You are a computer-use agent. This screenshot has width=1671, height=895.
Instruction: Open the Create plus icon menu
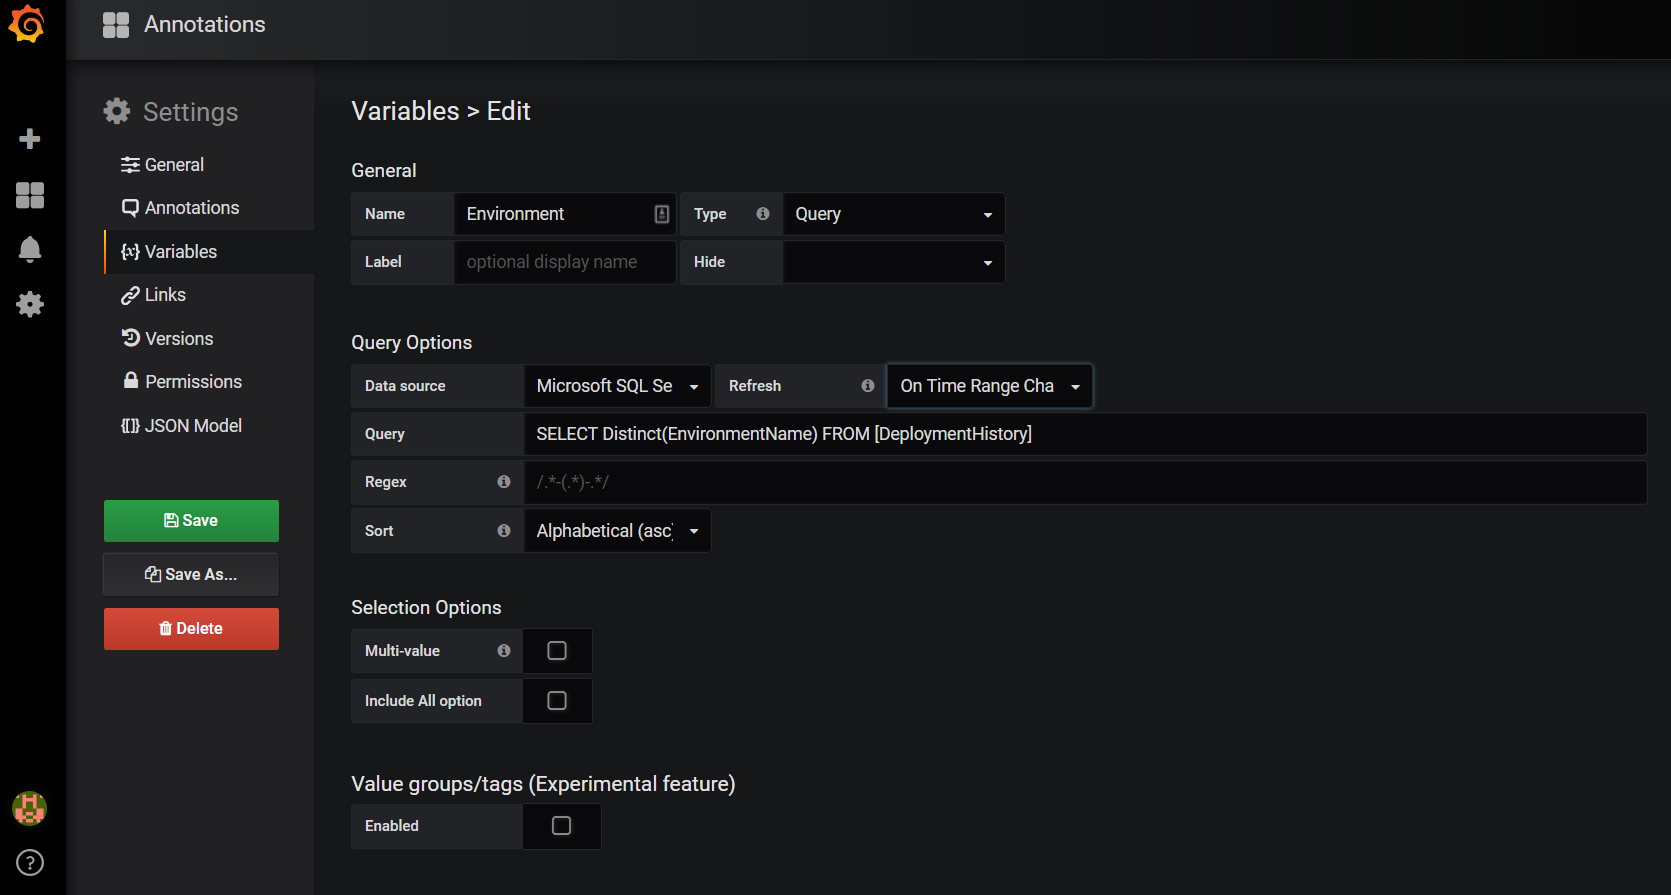tap(30, 139)
